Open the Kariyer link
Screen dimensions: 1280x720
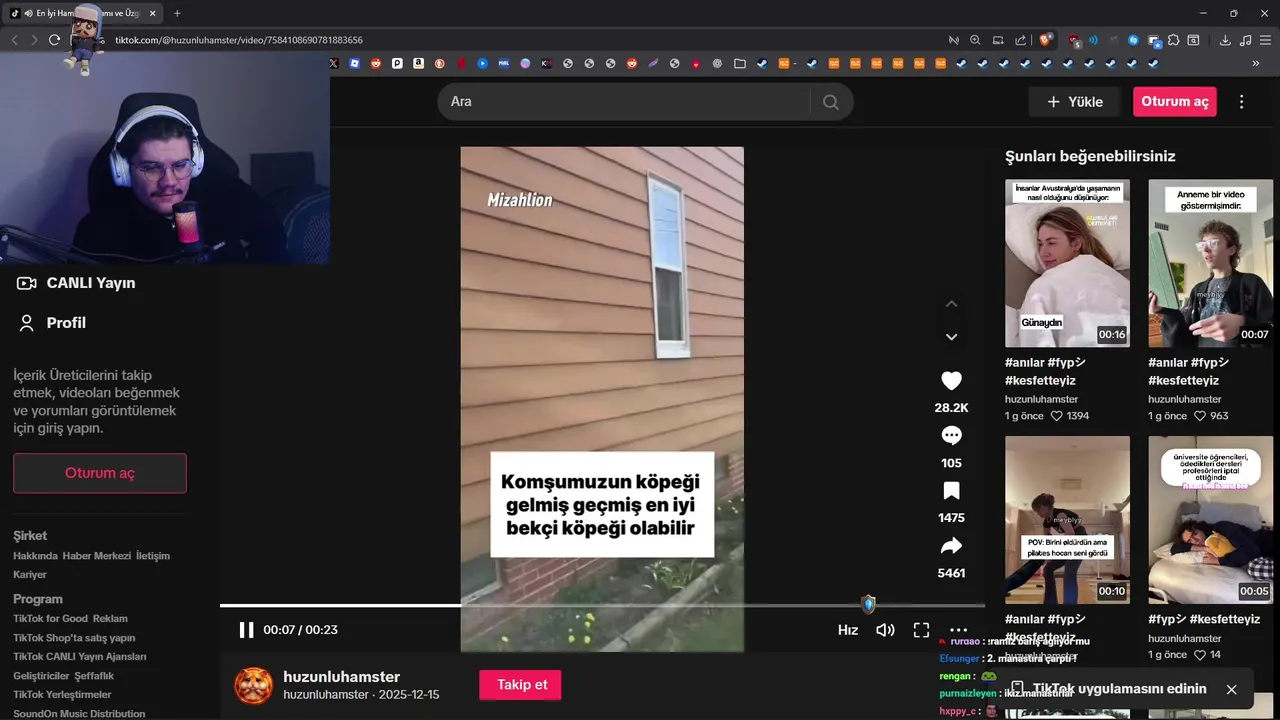[x=30, y=575]
